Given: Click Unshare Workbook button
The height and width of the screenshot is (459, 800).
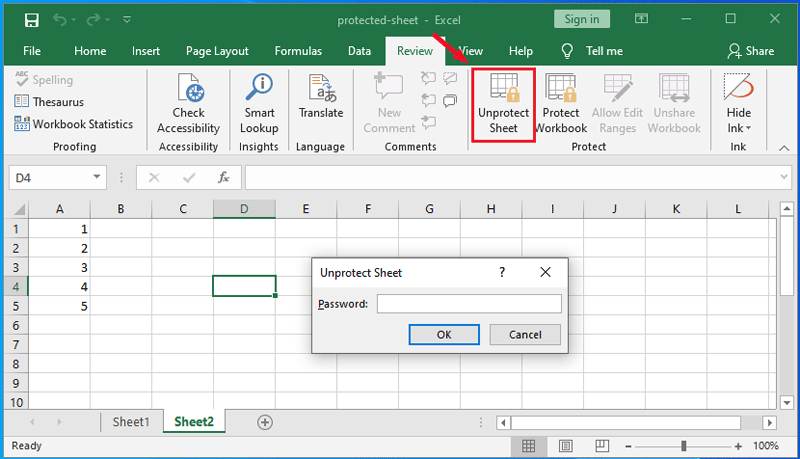Looking at the screenshot, I should [674, 104].
